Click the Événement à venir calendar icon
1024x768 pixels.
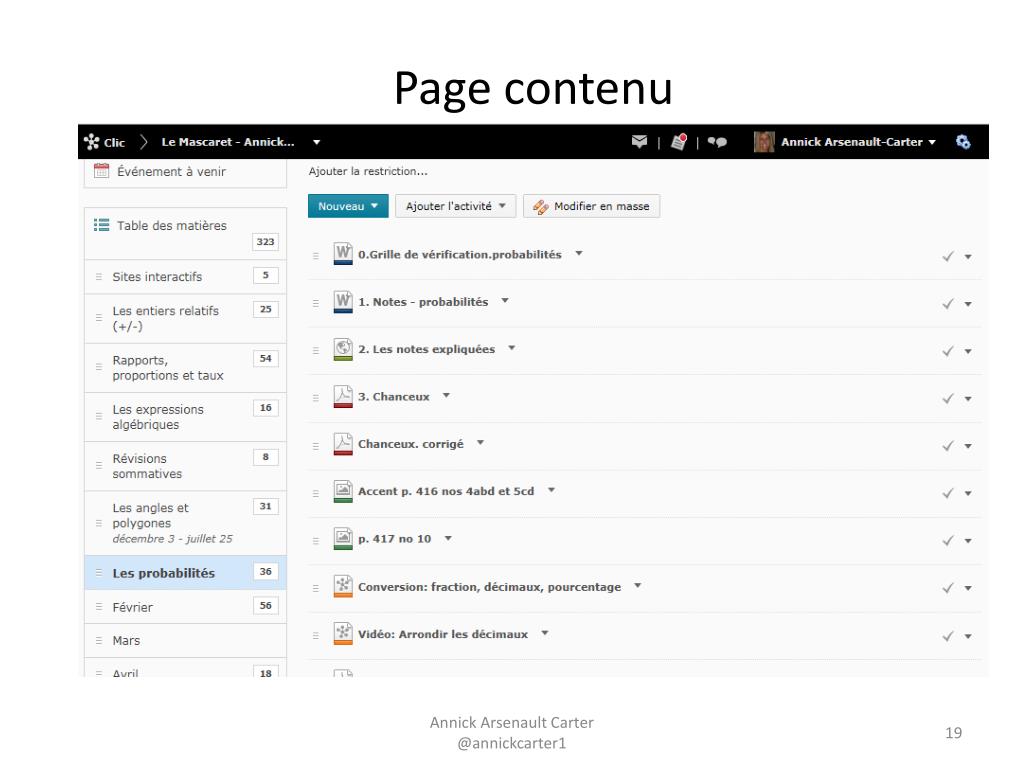pyautogui.click(x=101, y=171)
